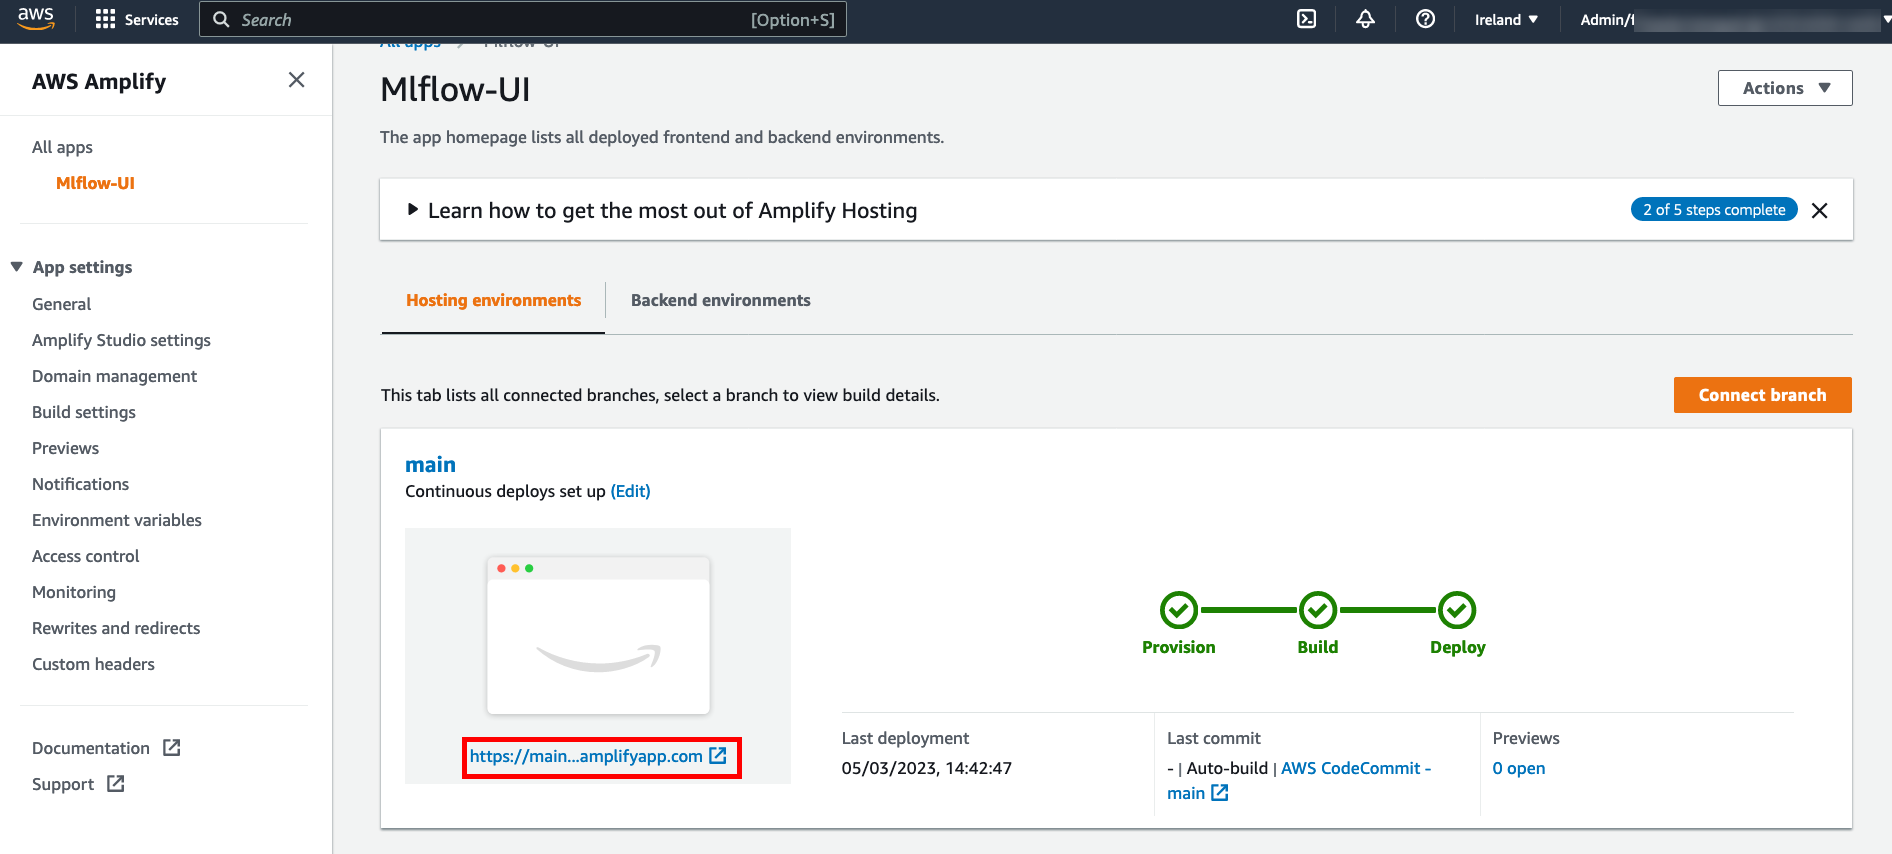
Task: Open the help question mark icon
Action: click(1425, 19)
